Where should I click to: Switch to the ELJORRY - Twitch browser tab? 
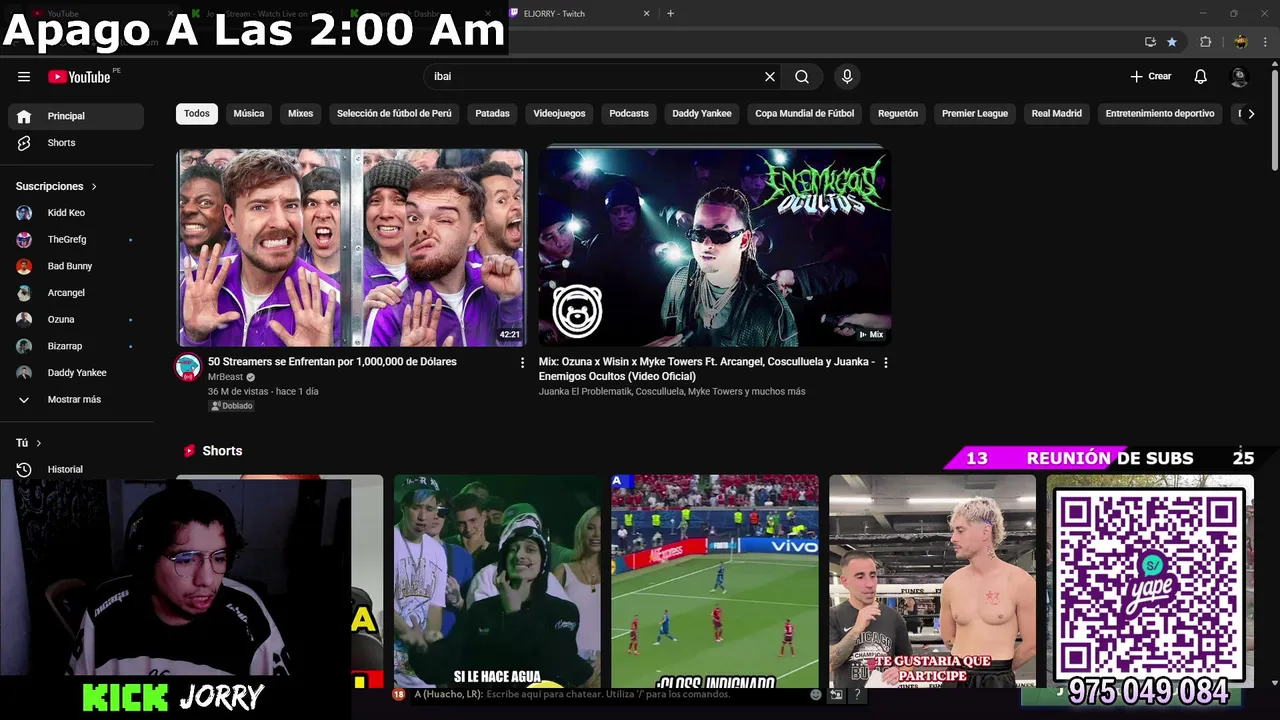point(580,14)
